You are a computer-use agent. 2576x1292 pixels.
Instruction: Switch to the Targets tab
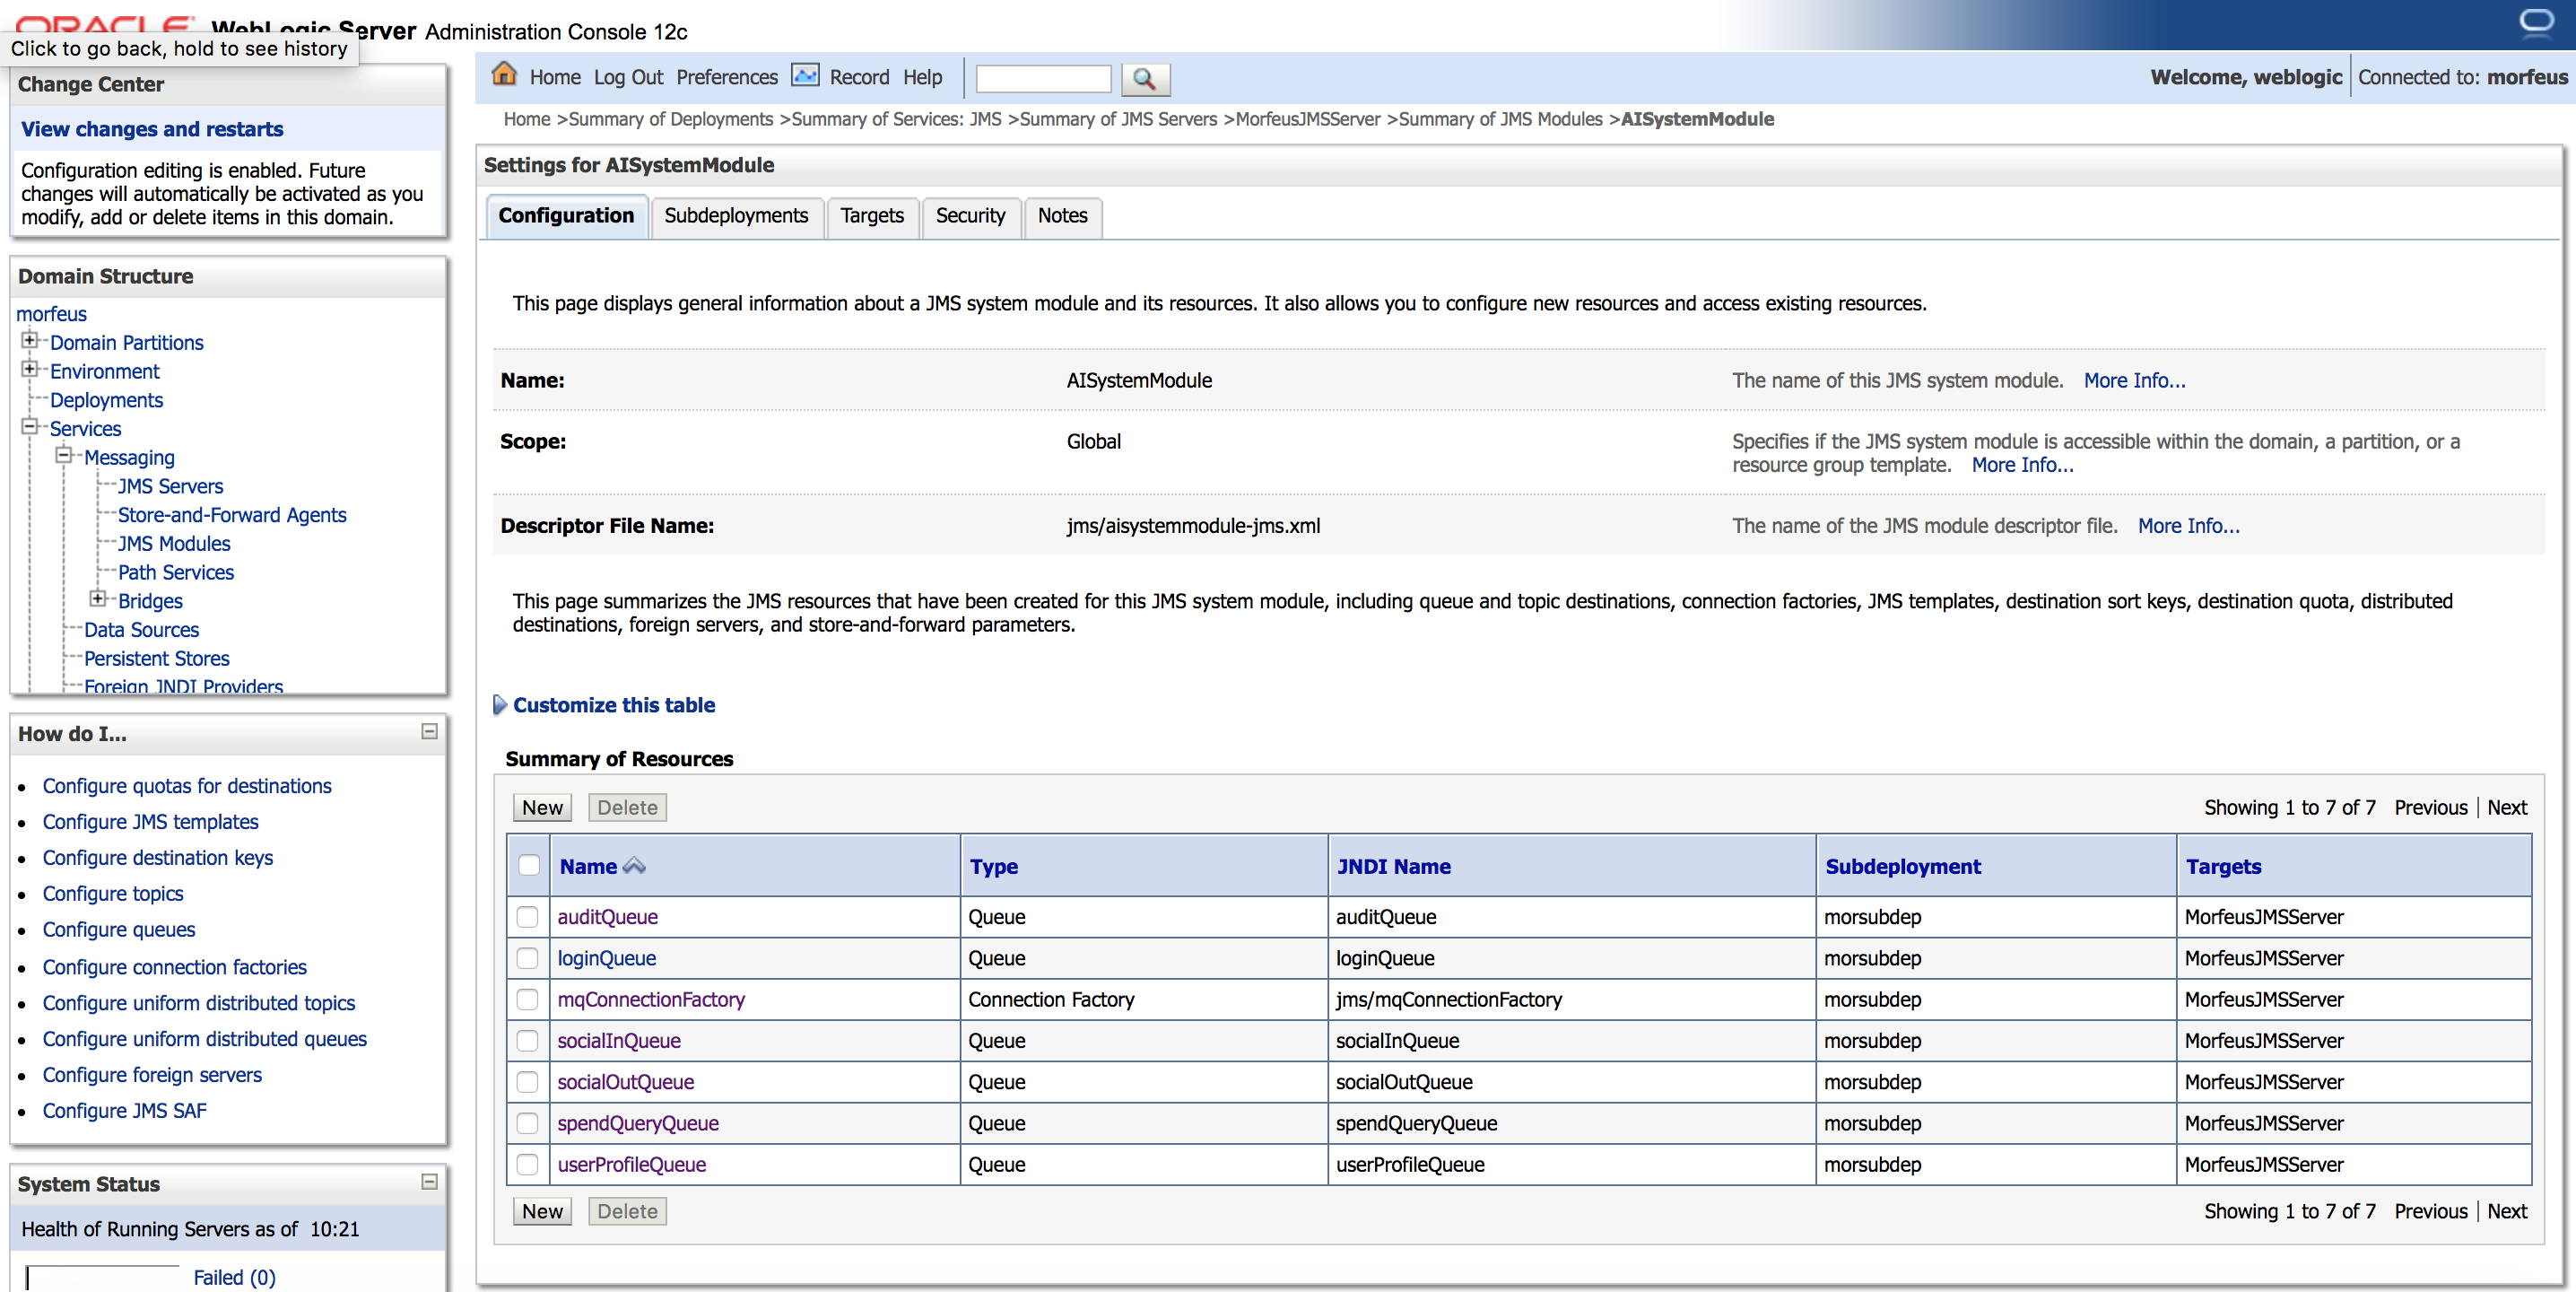point(871,216)
